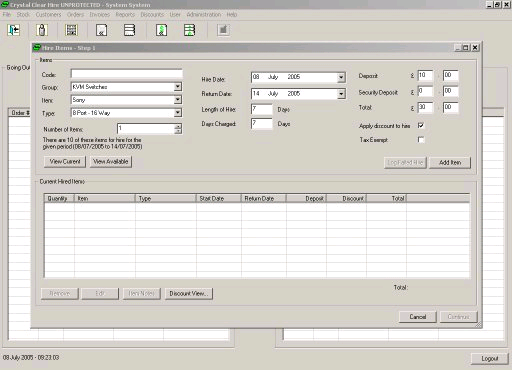This screenshot has height=370, width=512.
Task: Open the Orders menu
Action: pos(75,14)
